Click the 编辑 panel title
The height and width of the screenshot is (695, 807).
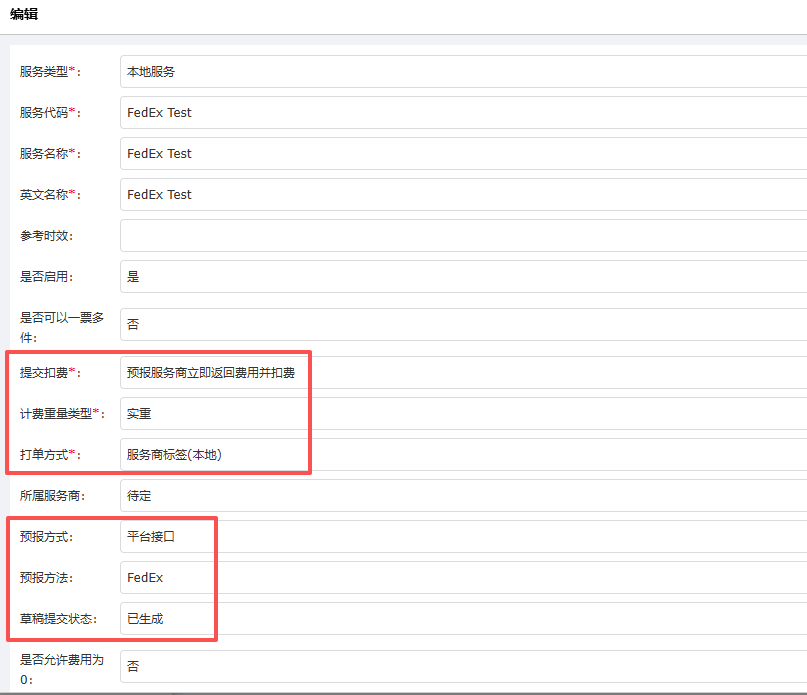[24, 15]
